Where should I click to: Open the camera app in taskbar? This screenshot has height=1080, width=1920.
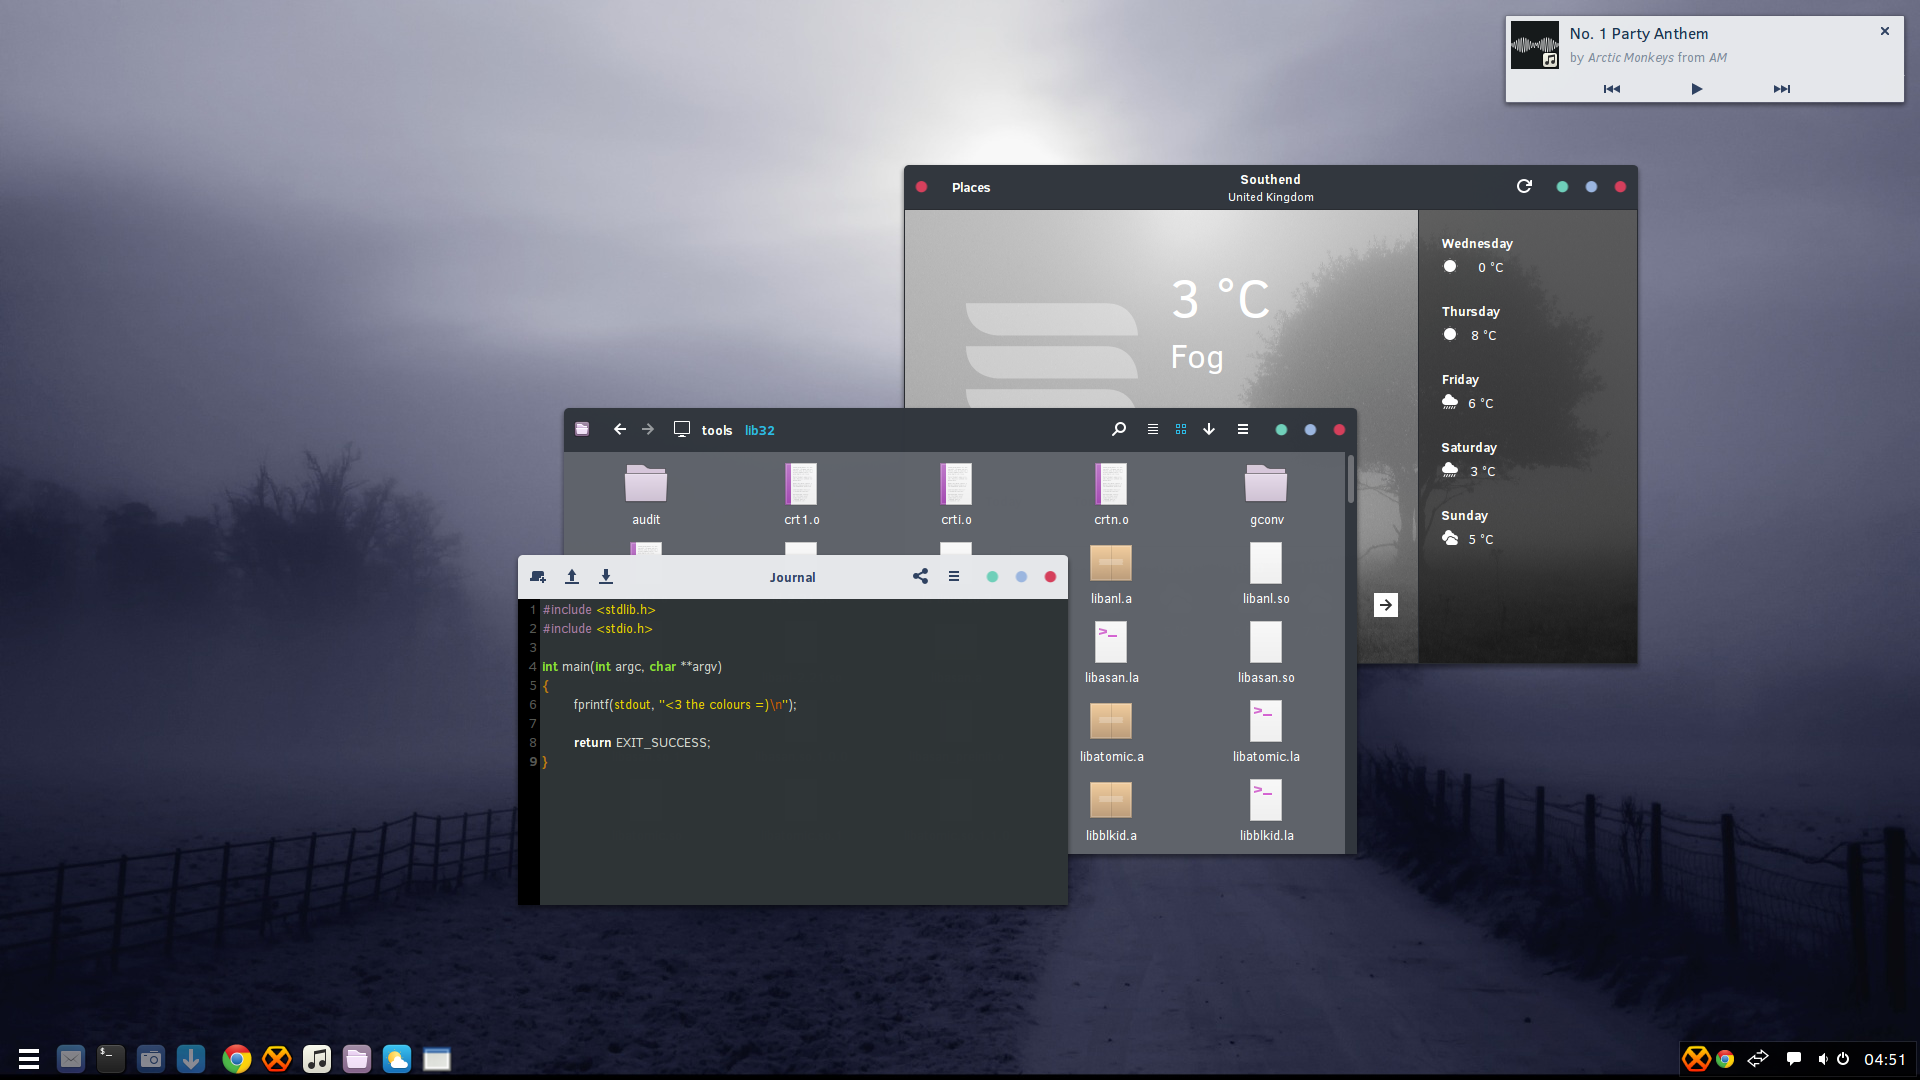click(x=151, y=1059)
